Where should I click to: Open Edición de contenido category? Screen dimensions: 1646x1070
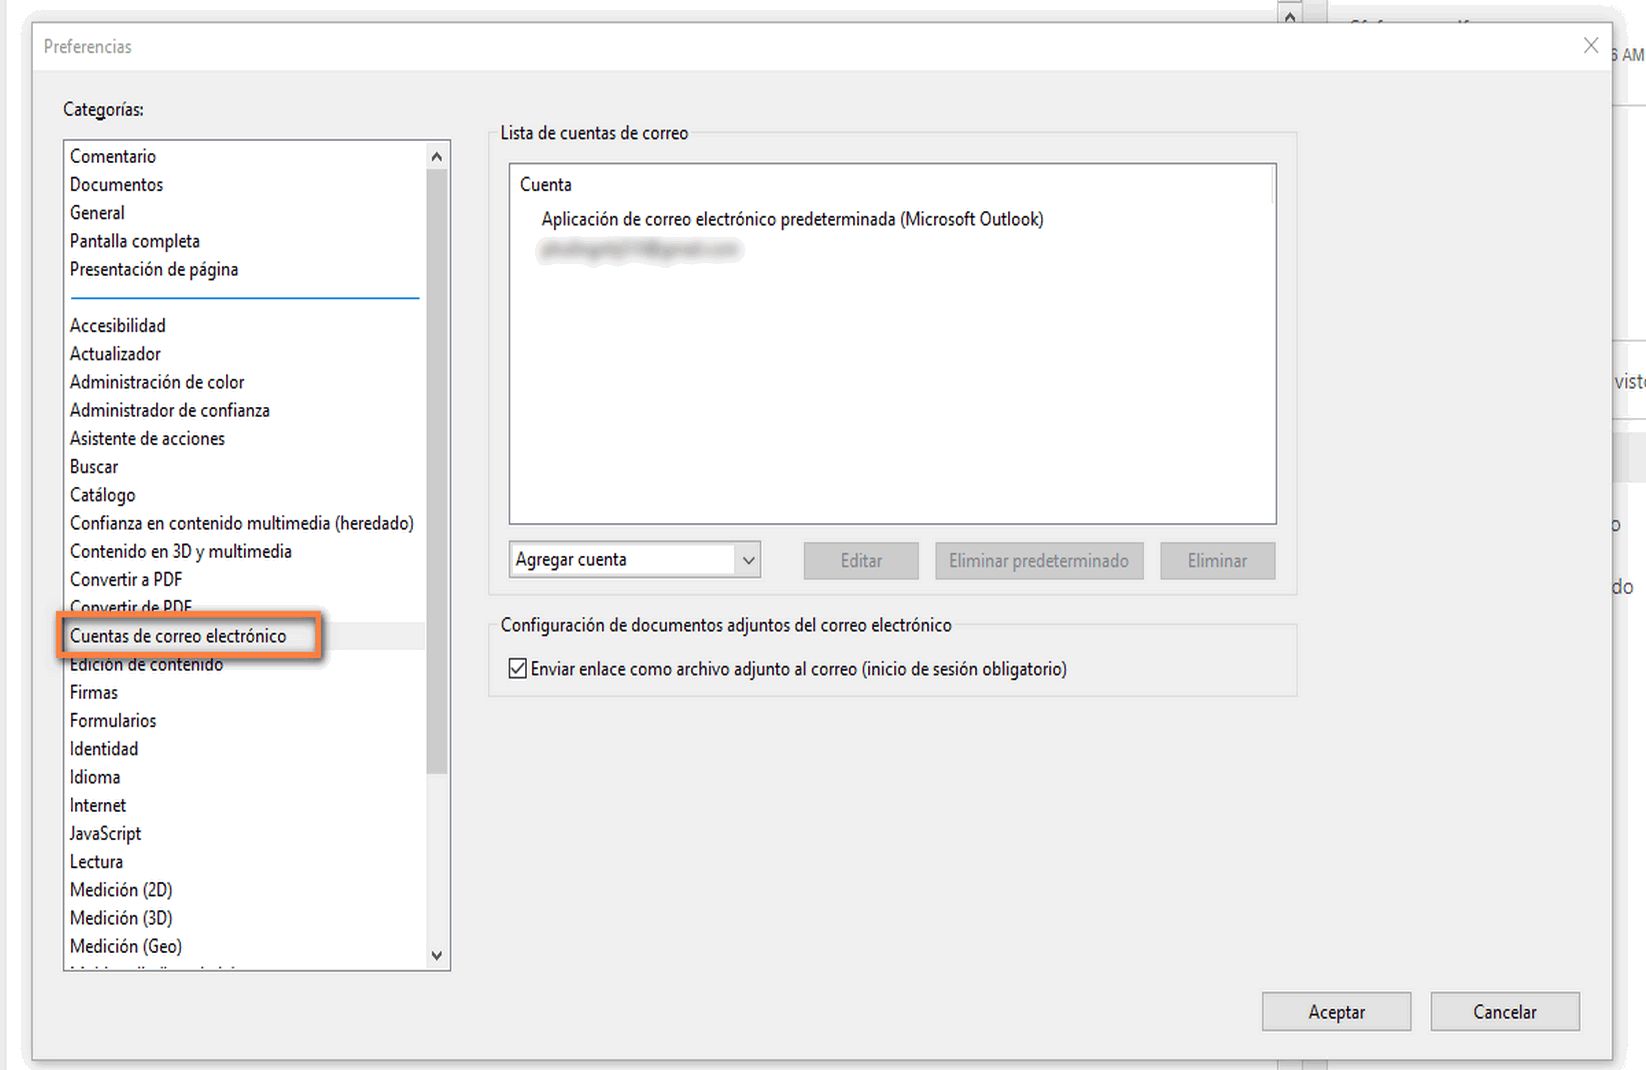tap(146, 664)
